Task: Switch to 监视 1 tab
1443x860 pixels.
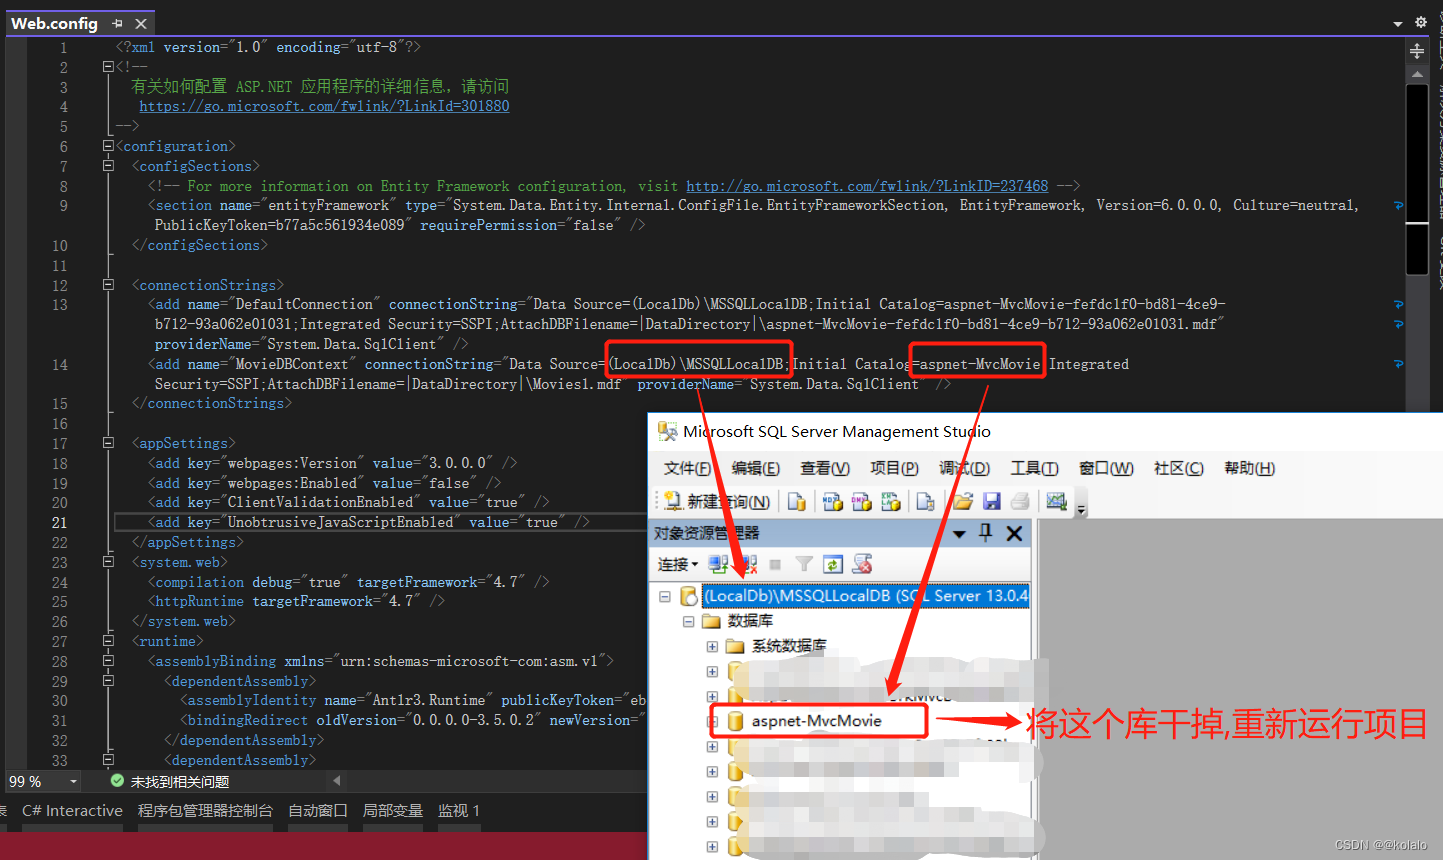Action: click(x=459, y=811)
